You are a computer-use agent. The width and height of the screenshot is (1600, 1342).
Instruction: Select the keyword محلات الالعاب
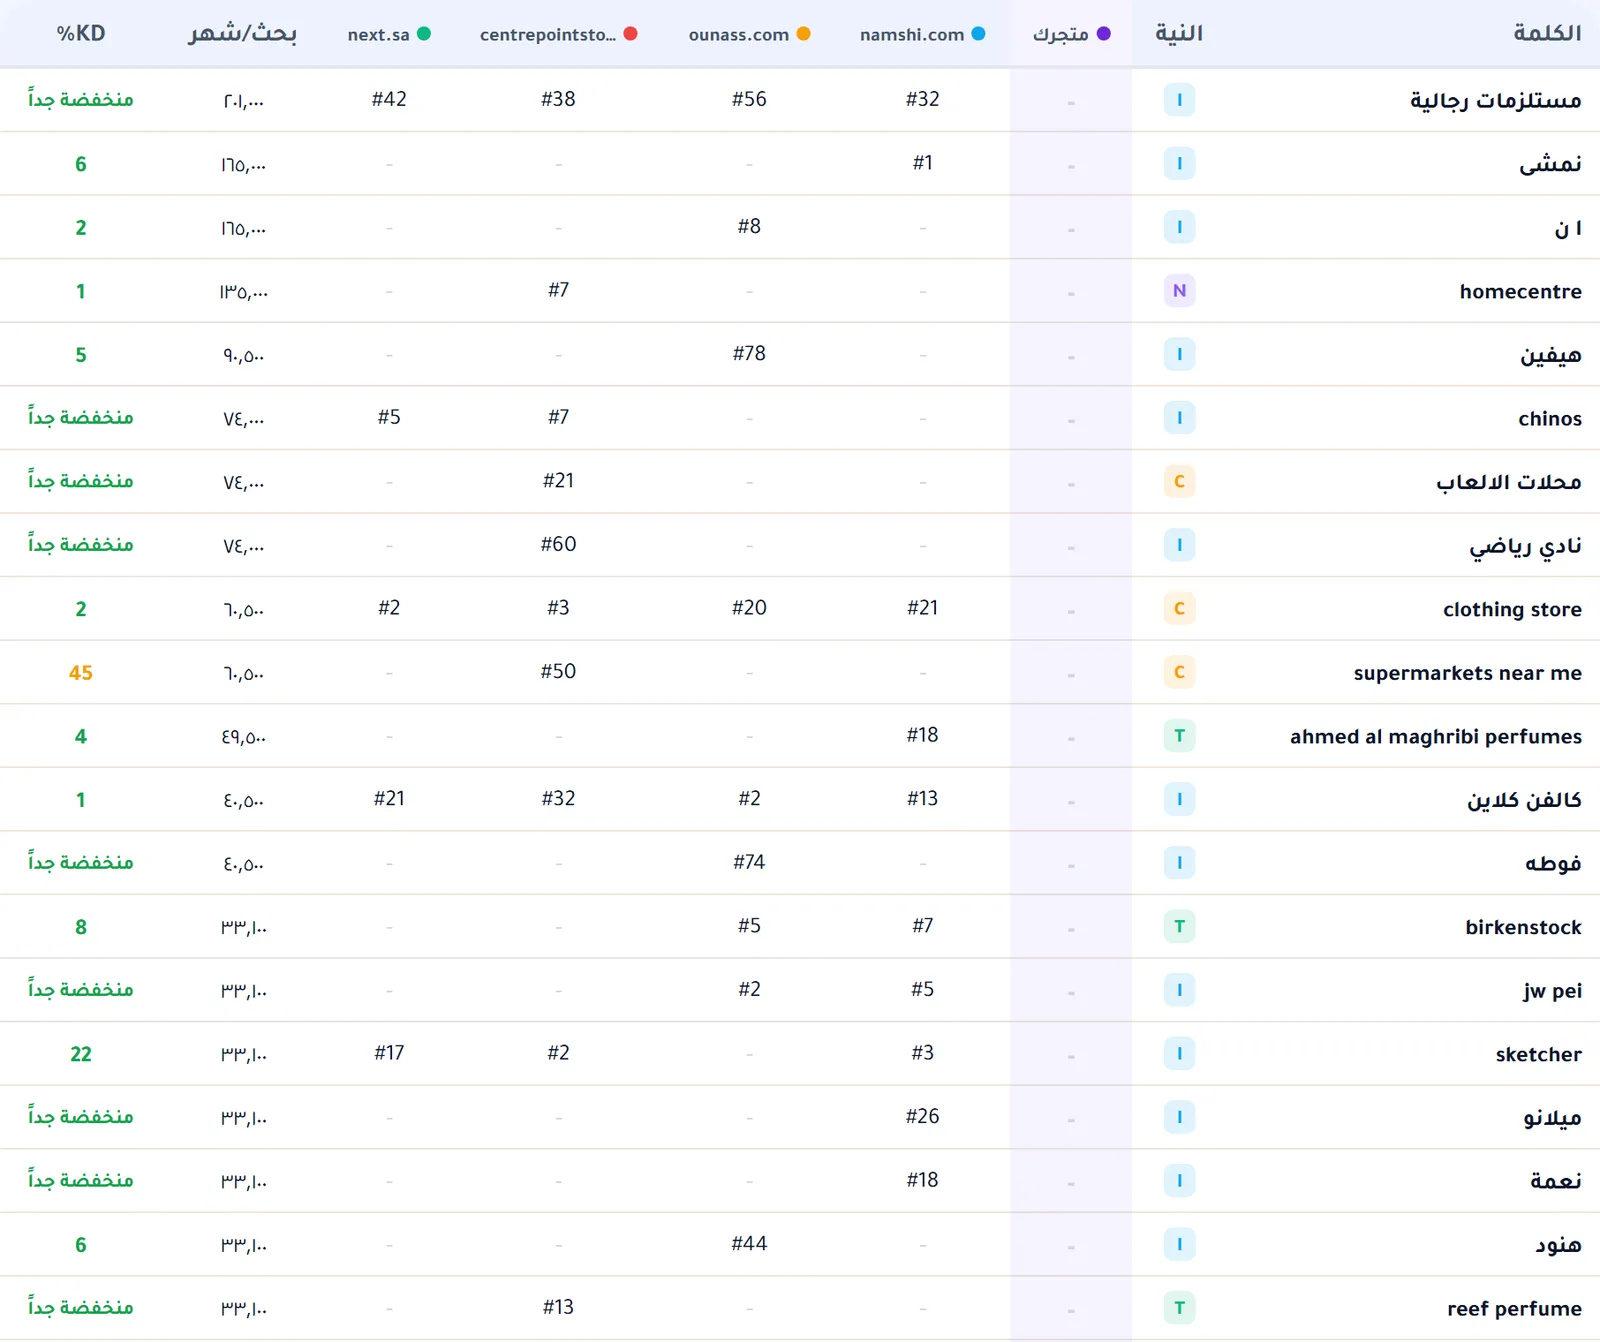1509,482
